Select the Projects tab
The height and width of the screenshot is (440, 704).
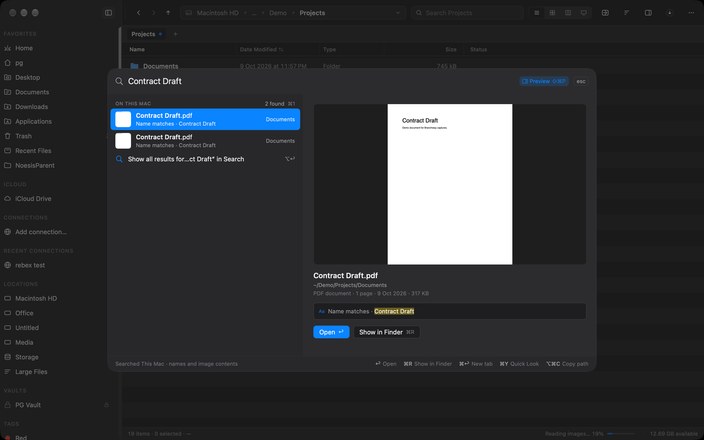[x=146, y=34]
